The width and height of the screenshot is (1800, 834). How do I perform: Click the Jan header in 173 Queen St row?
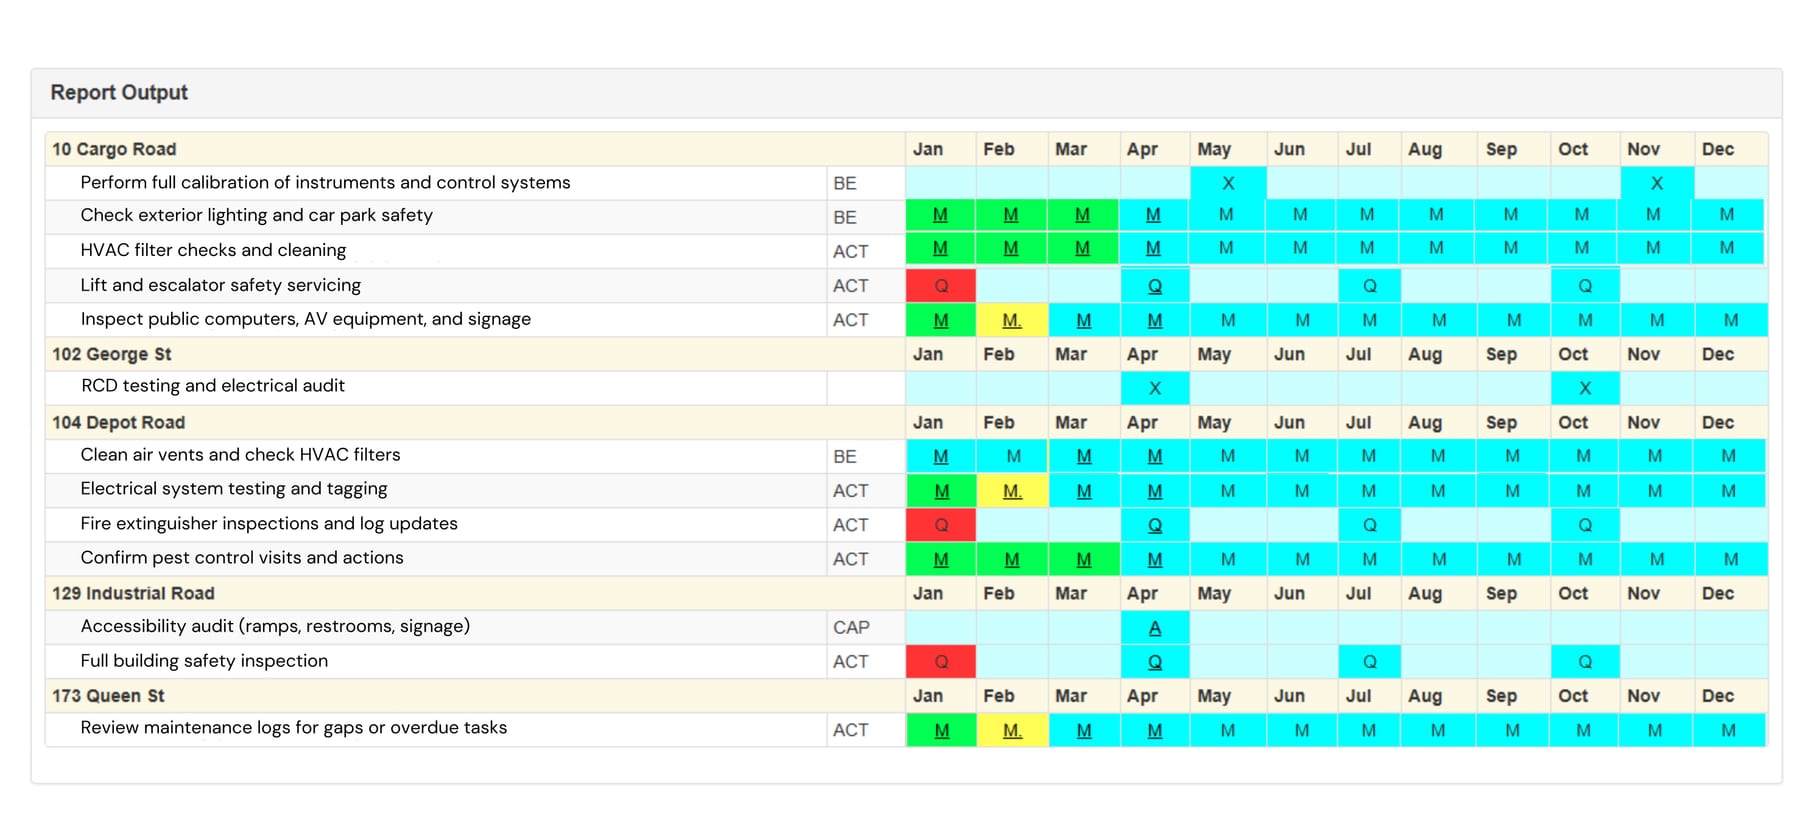(x=928, y=696)
